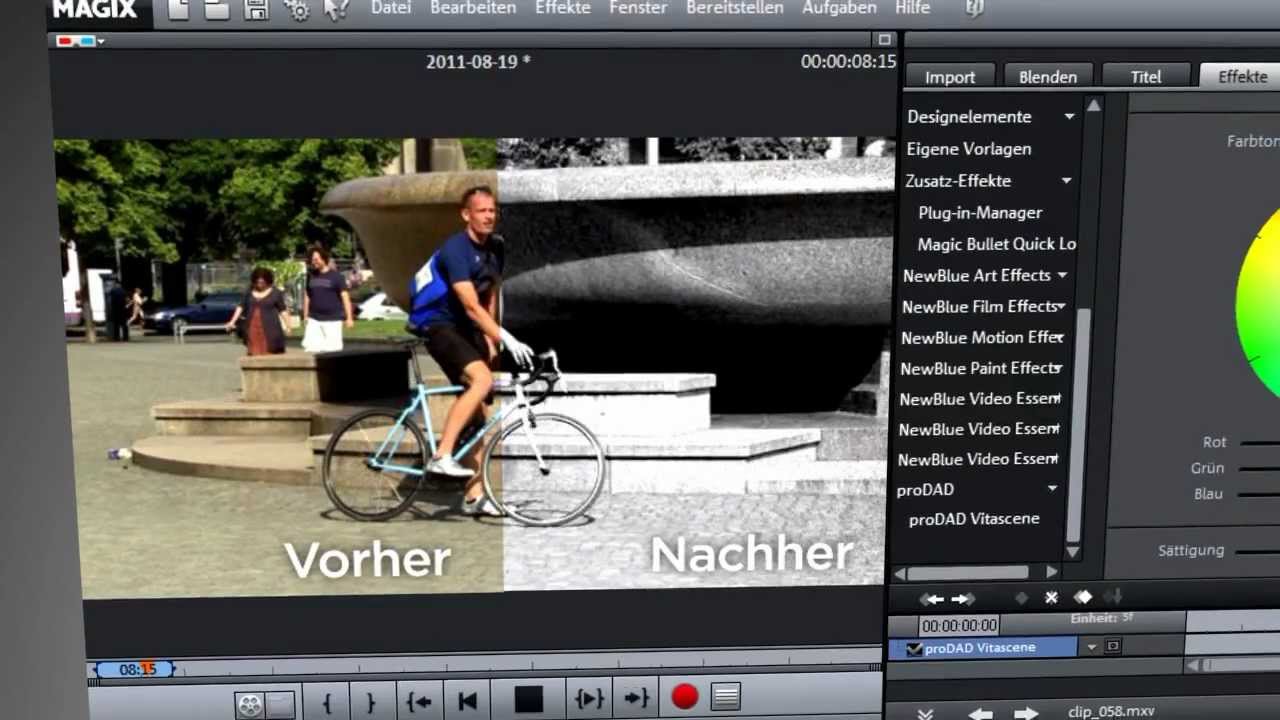This screenshot has height=720, width=1280.
Task: Select Eigene Vorlagen in effects list
Action: [x=968, y=149]
